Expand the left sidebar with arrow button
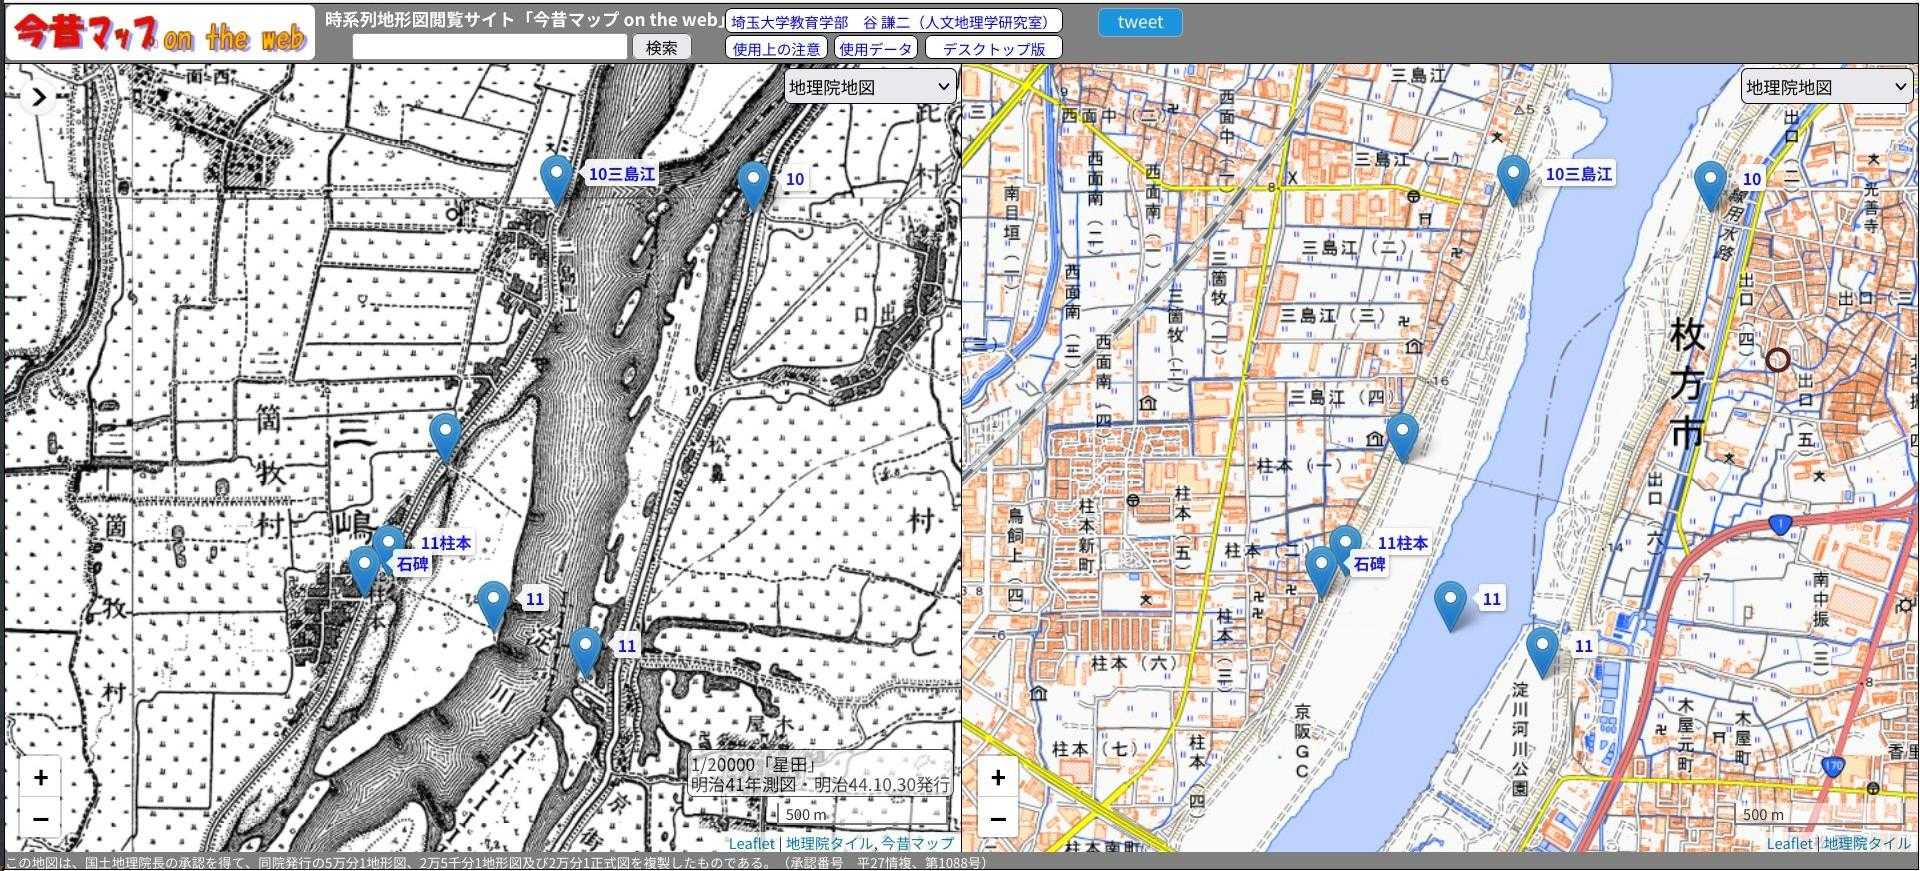 [x=38, y=97]
